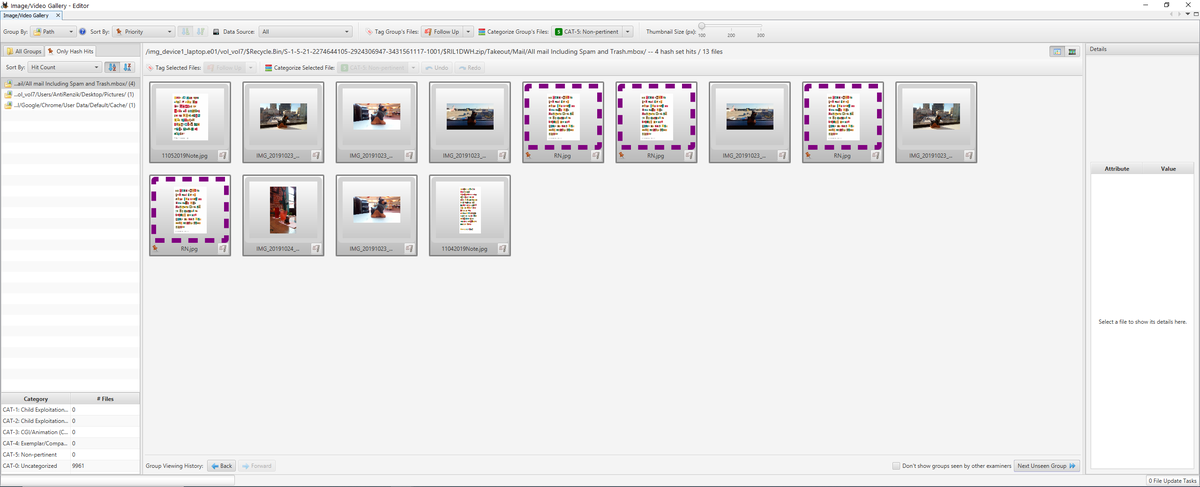Open the Sort By Priority dropdown
This screenshot has height=487, width=1200.
[x=143, y=32]
